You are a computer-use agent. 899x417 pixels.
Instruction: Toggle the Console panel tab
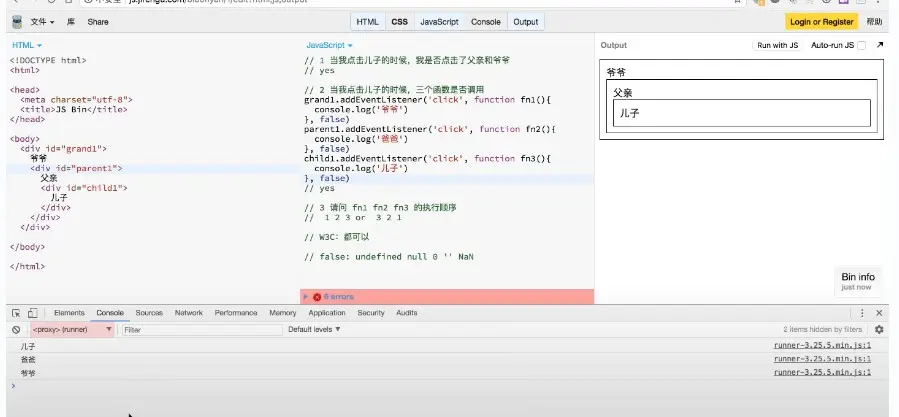tap(486, 22)
